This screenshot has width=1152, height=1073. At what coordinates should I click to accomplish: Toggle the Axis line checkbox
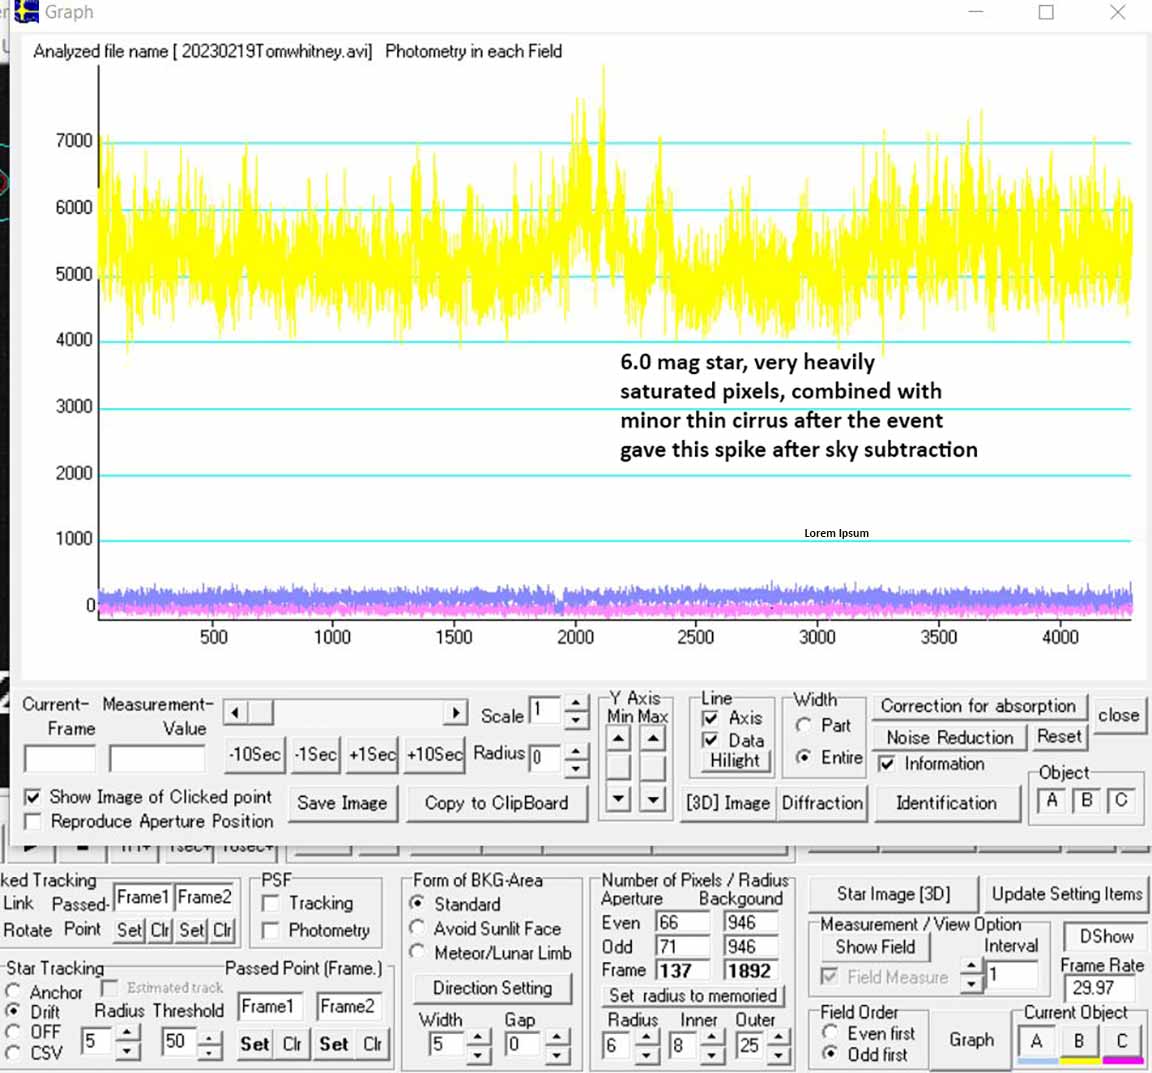coord(710,718)
